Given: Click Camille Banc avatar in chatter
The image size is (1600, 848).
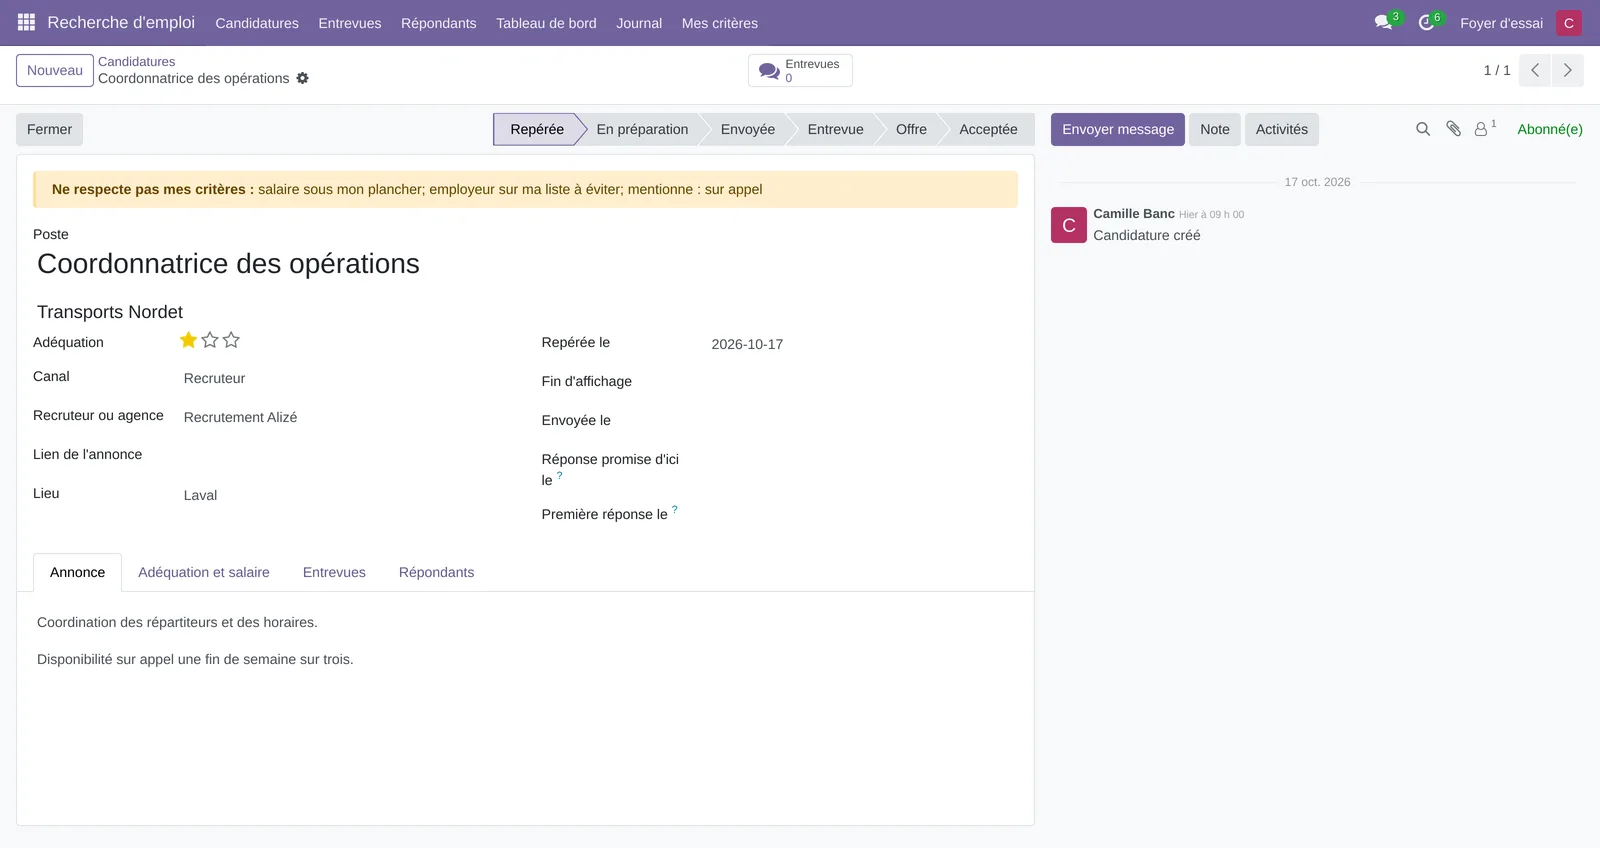Looking at the screenshot, I should pyautogui.click(x=1069, y=225).
